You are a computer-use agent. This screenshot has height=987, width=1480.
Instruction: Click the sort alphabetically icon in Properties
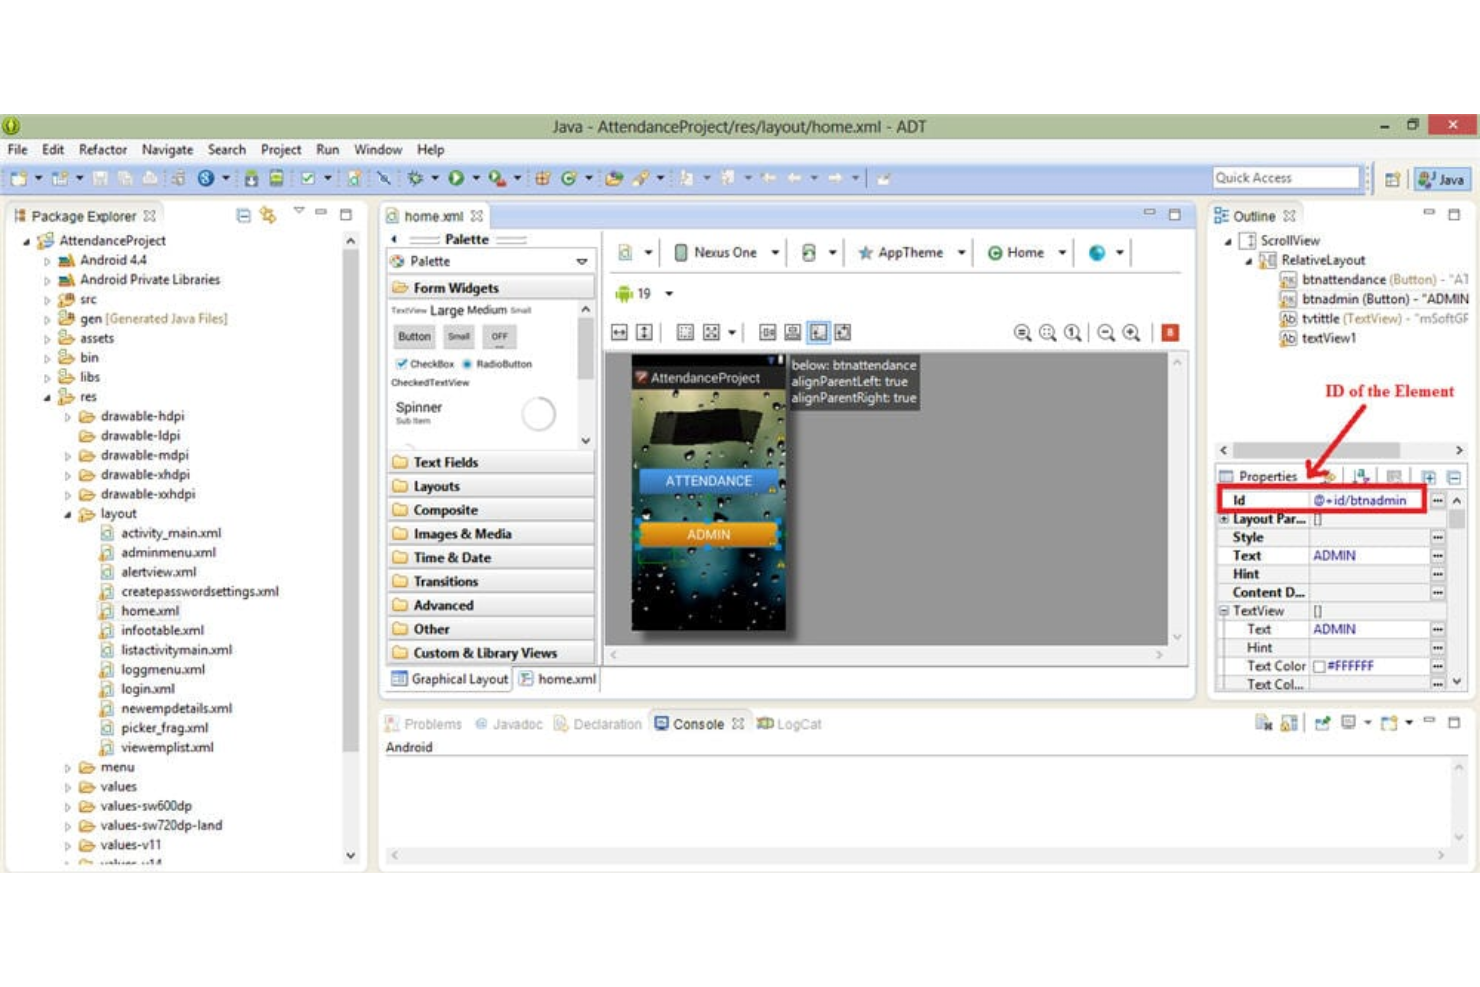[1361, 476]
